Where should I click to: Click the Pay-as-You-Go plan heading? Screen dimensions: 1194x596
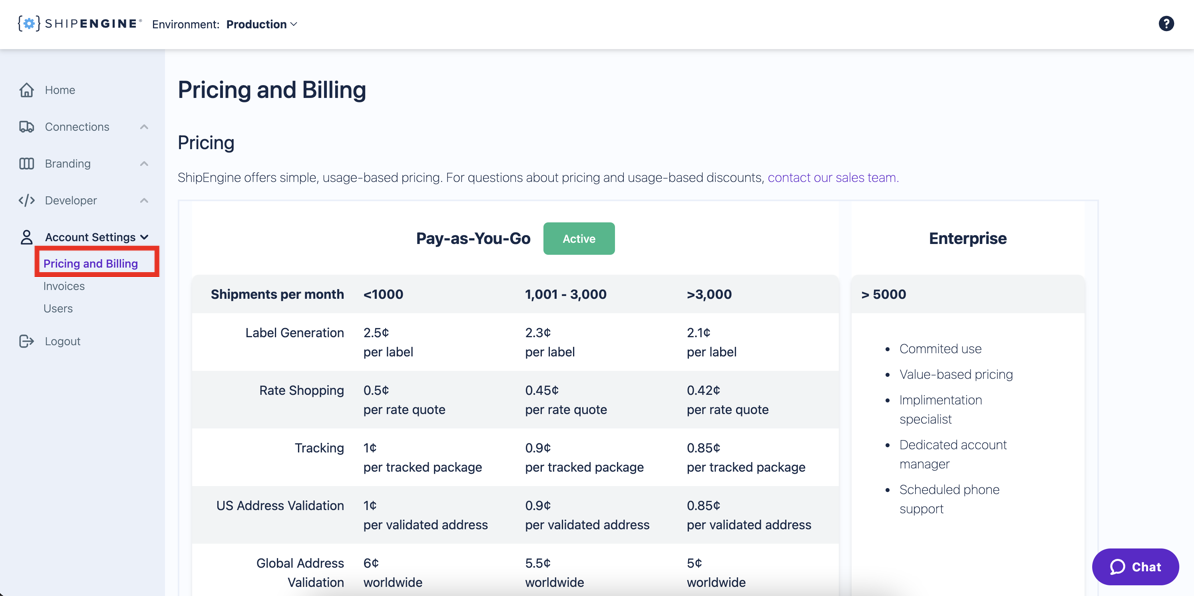(473, 239)
